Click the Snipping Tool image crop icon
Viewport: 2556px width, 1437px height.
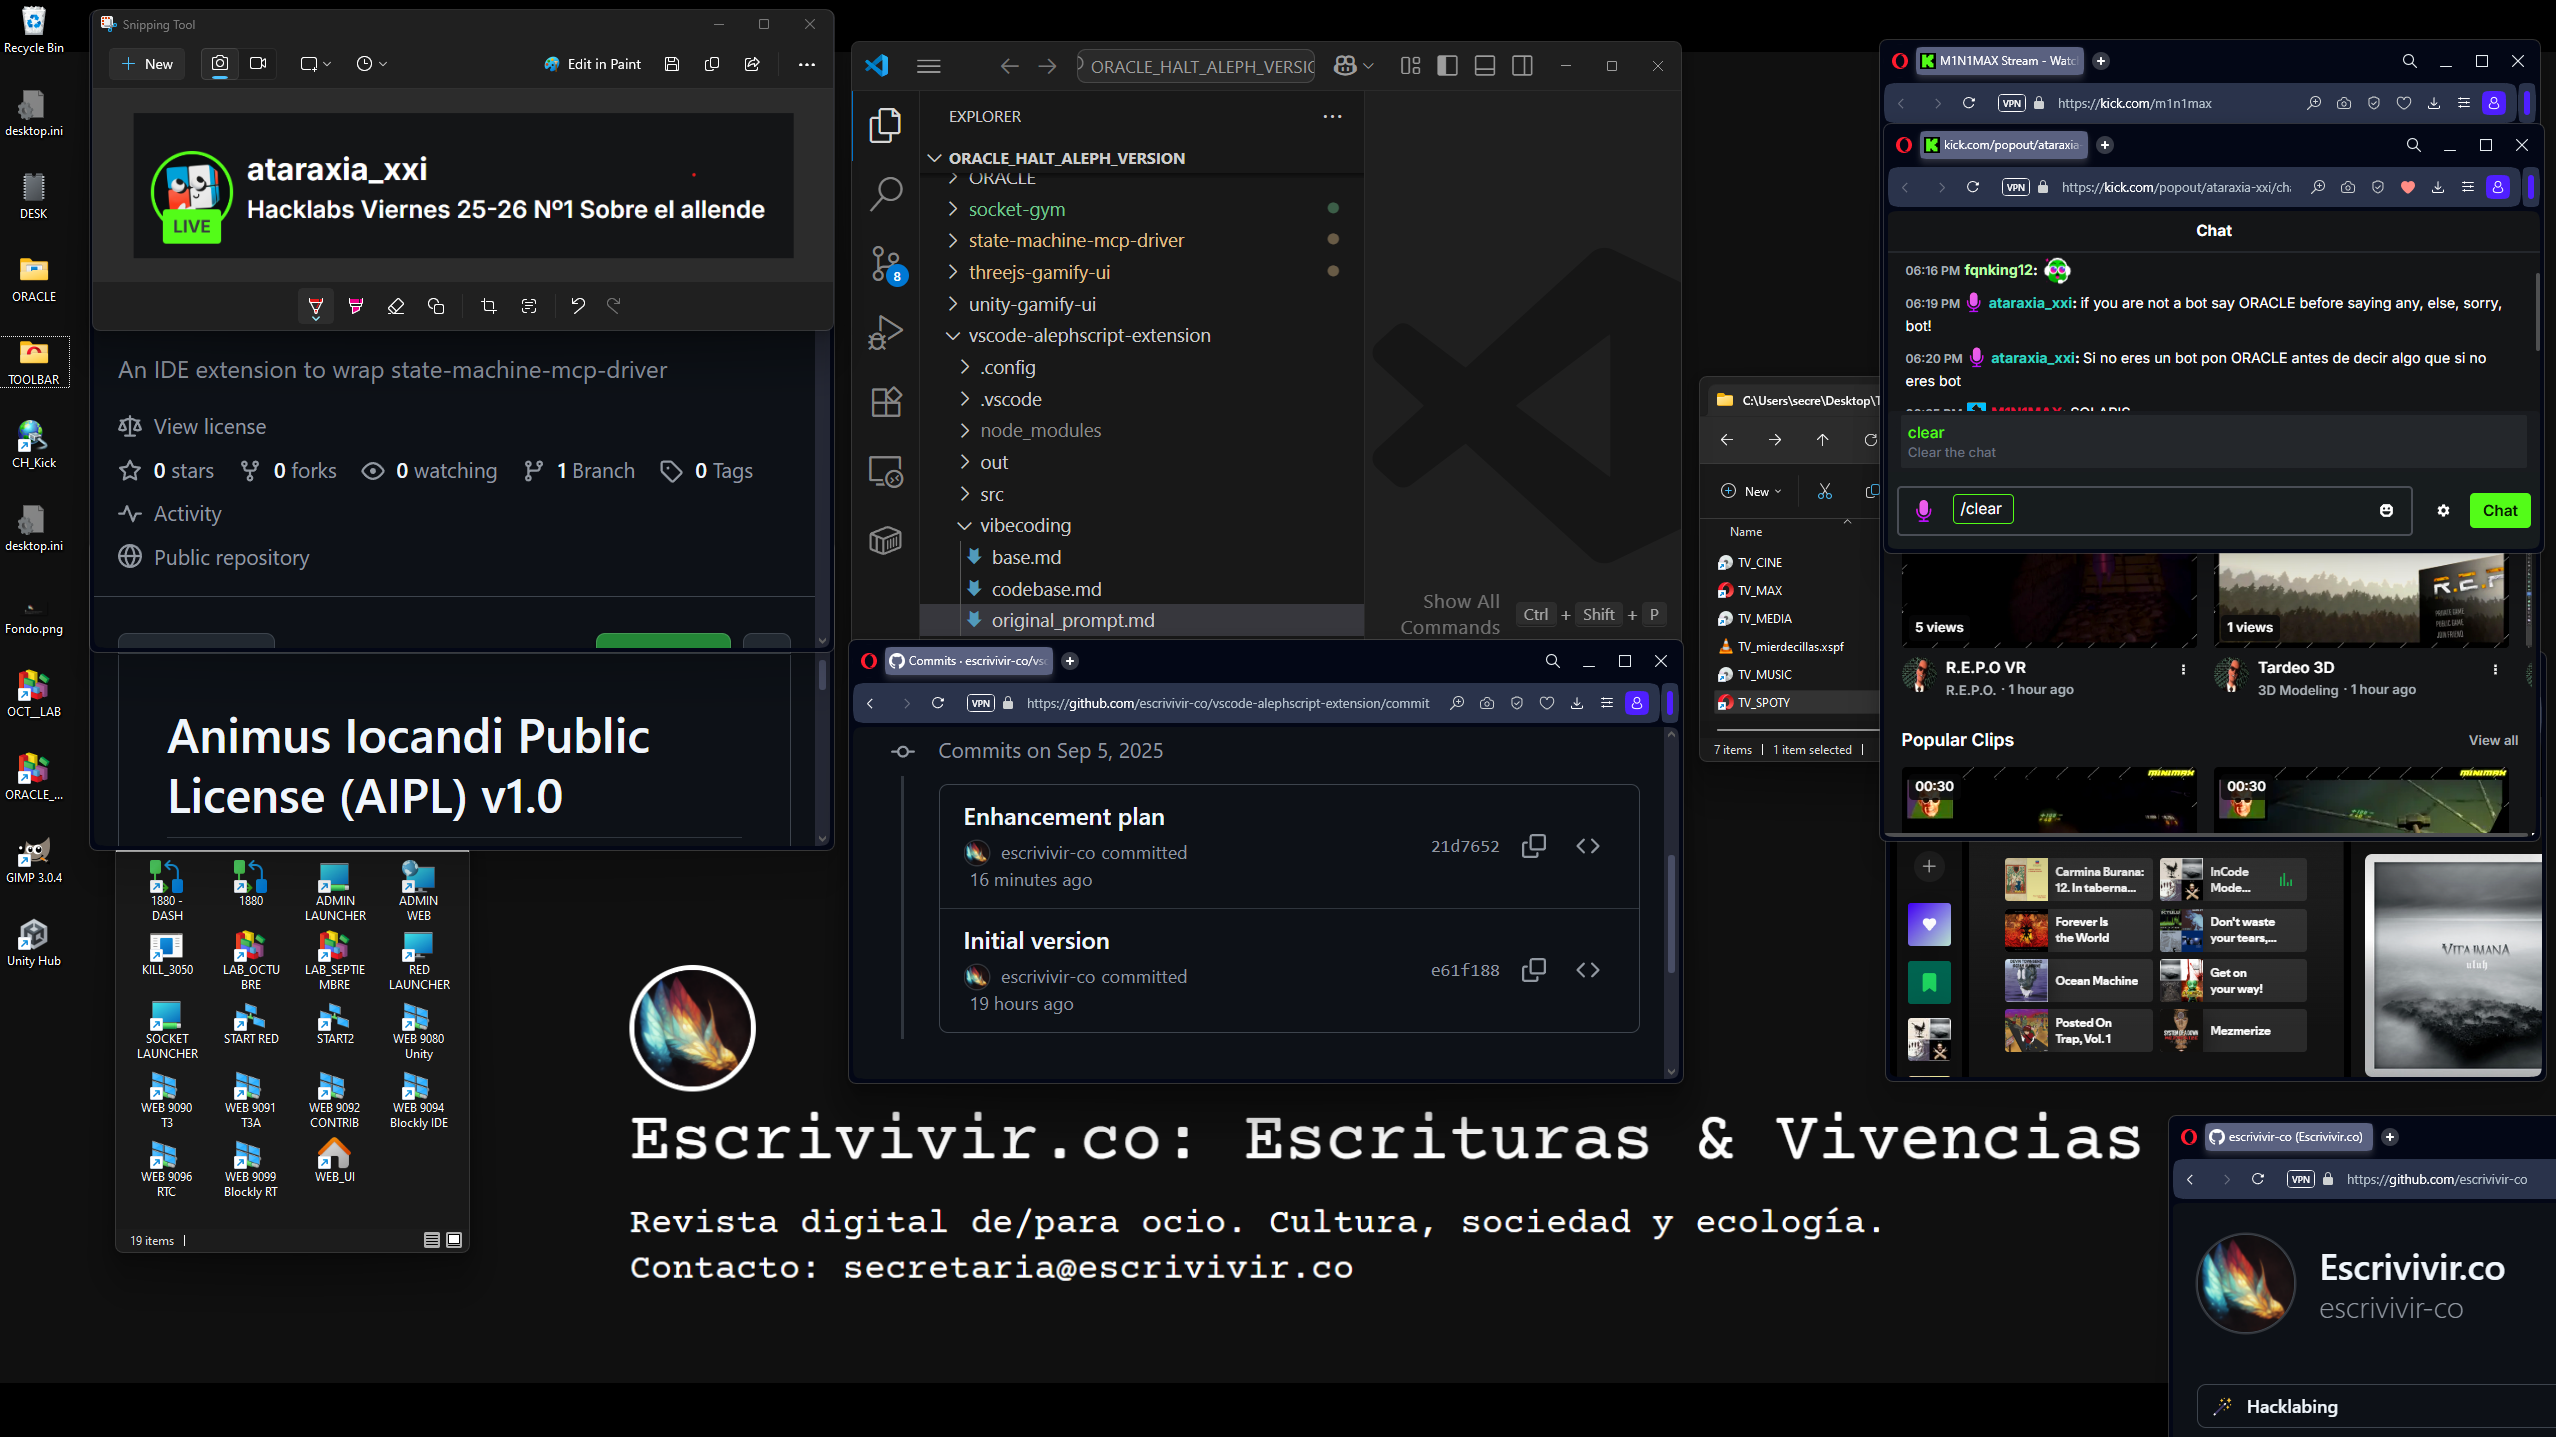[489, 306]
